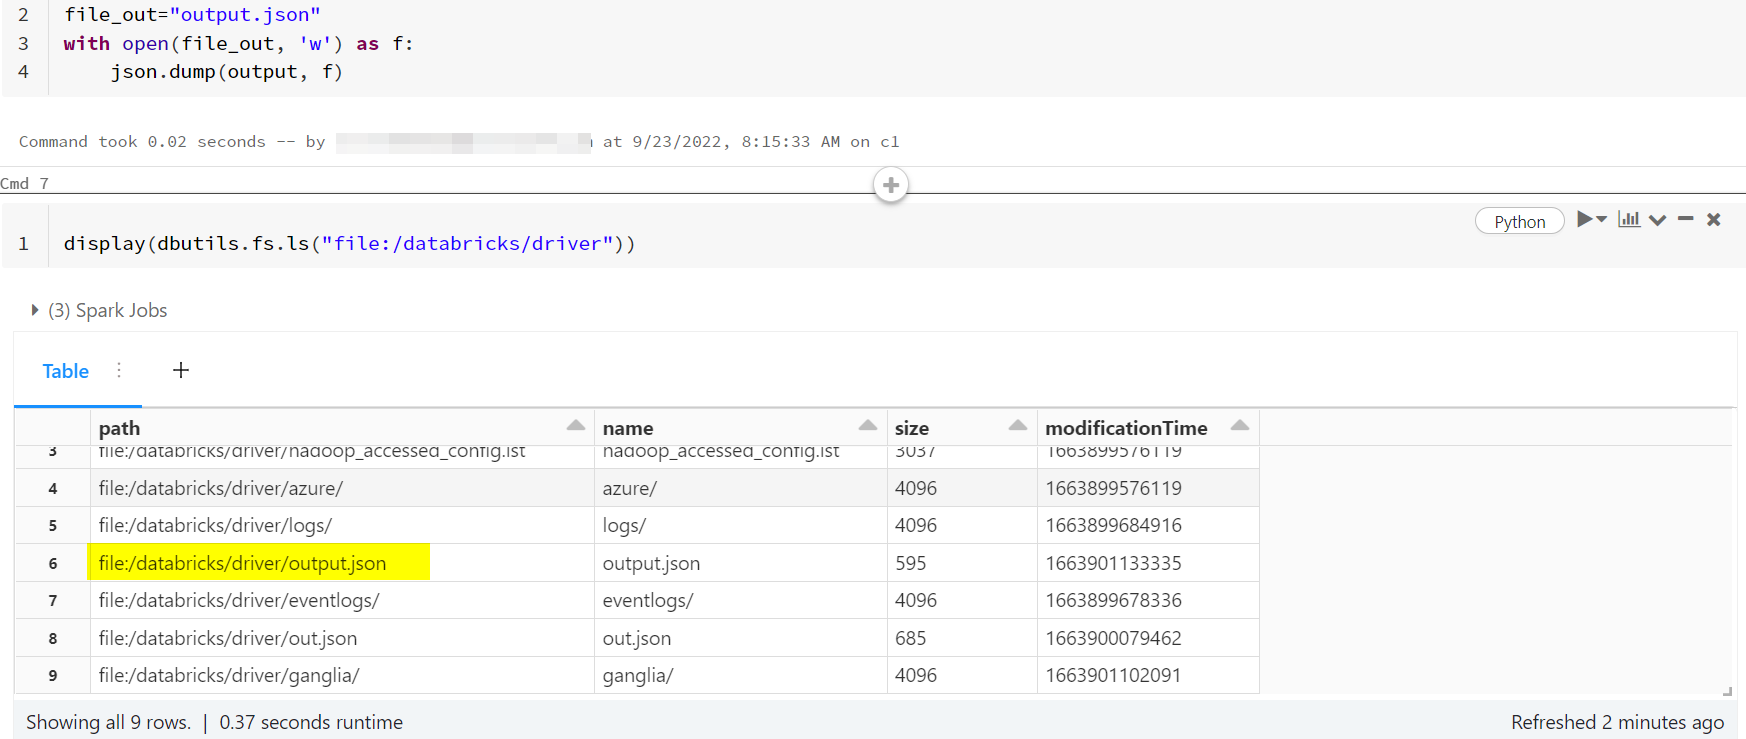Click the eventlogs/ name cell
1746x739 pixels.
point(740,600)
